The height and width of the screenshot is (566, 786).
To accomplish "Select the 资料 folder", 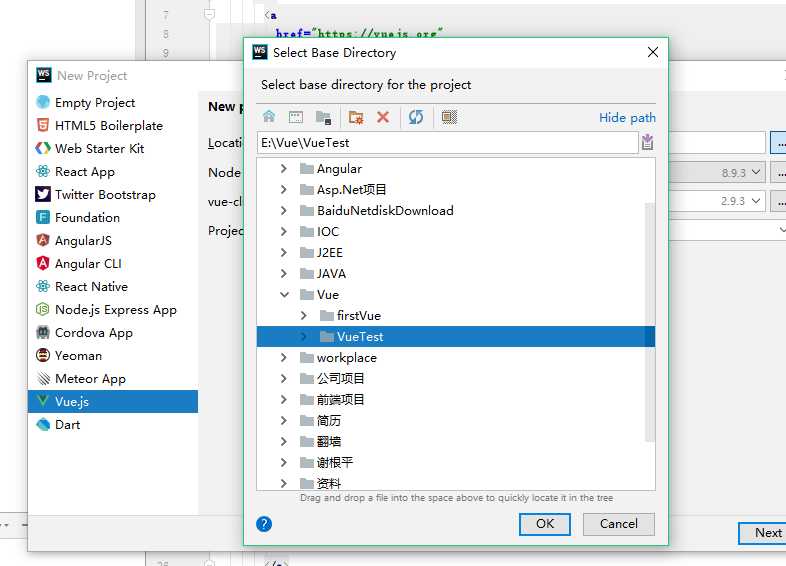I will pyautogui.click(x=328, y=483).
